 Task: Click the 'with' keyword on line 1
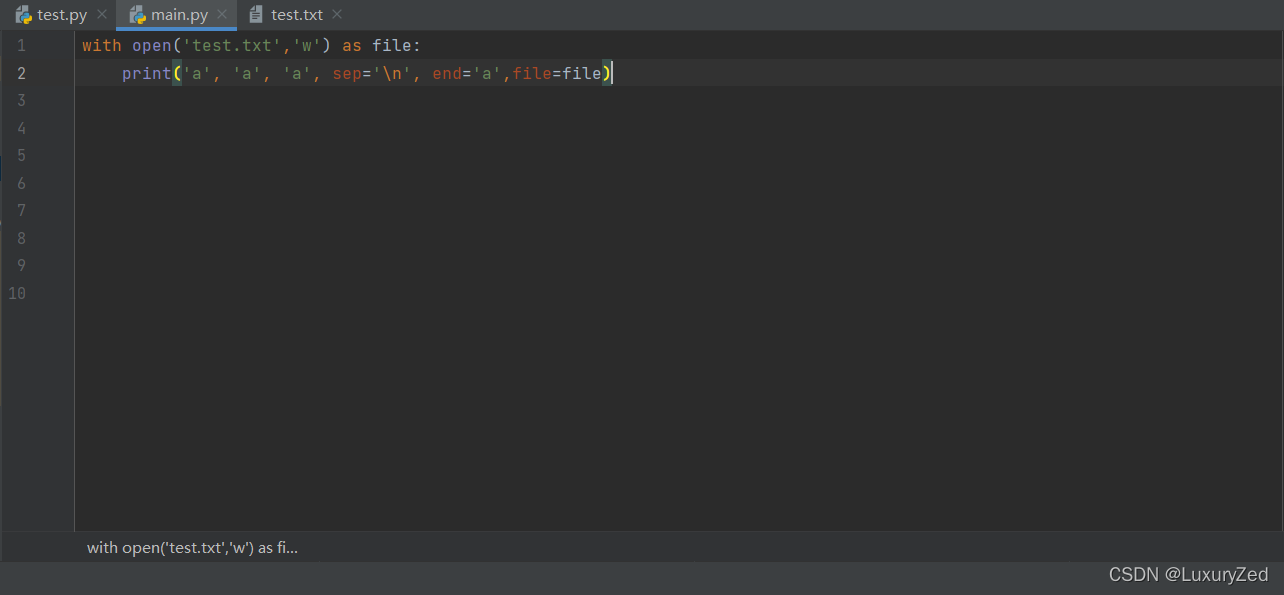click(102, 45)
